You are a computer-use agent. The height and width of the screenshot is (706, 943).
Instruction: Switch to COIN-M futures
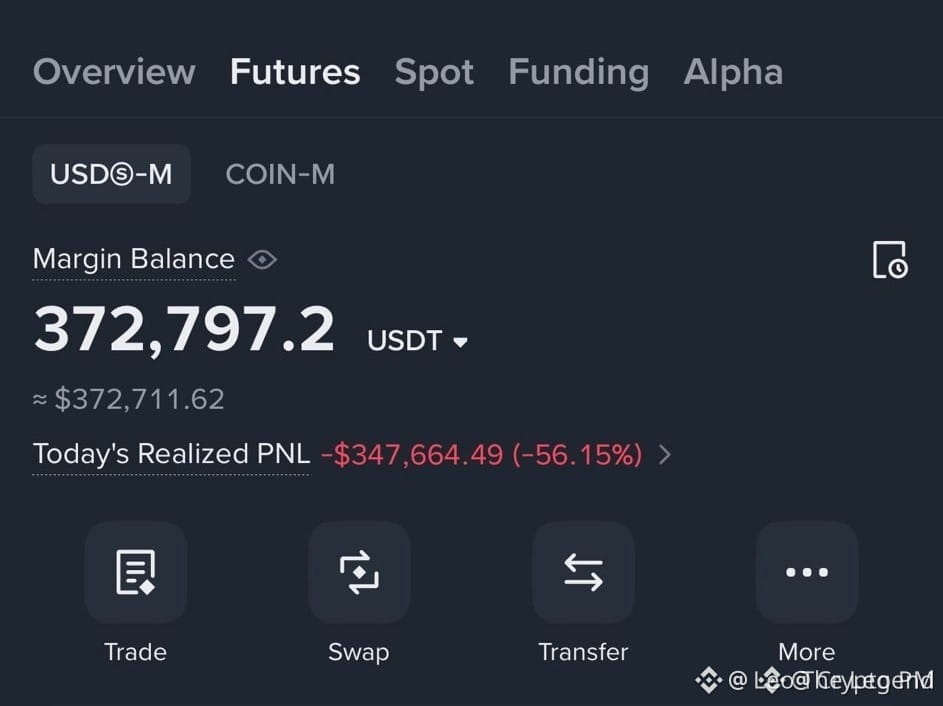[280, 174]
